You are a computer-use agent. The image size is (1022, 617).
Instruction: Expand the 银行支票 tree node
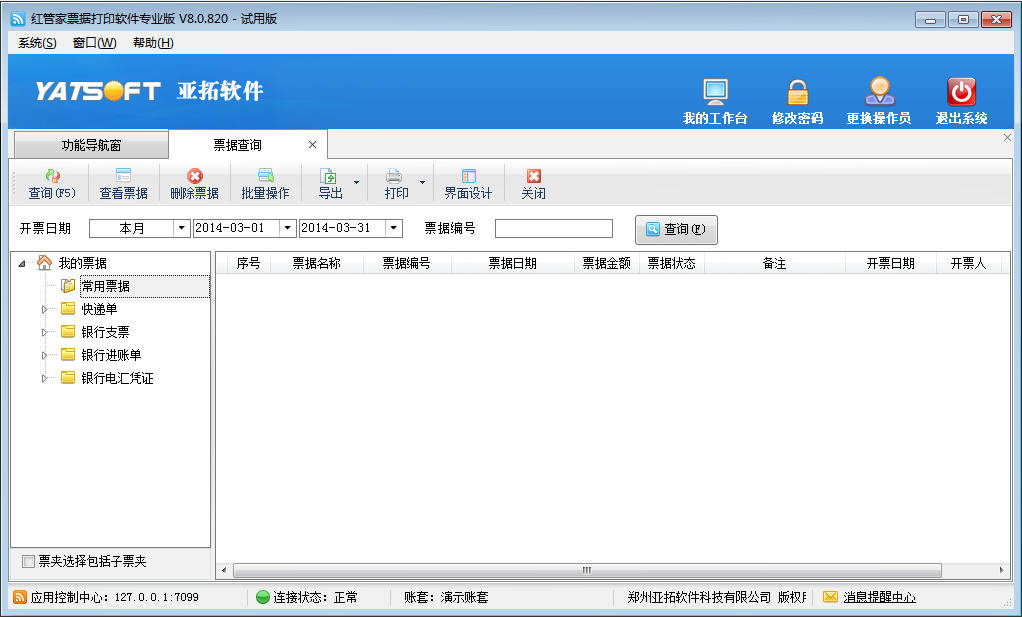coord(44,332)
